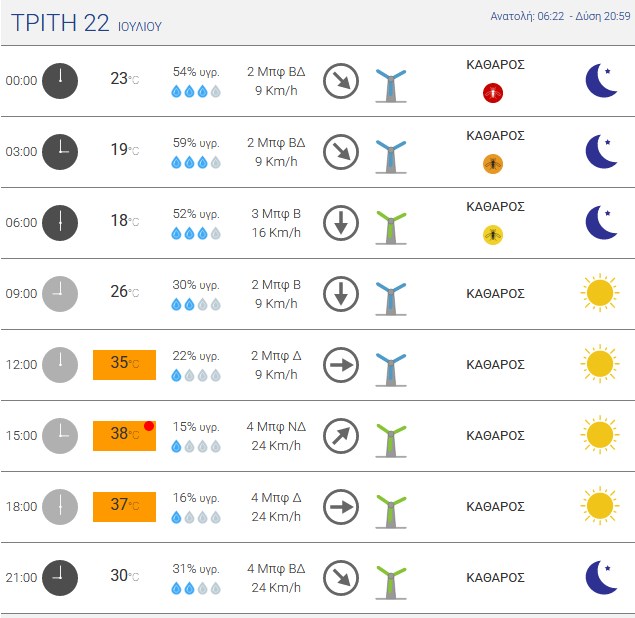Screen dimensions: 635x618
Task: Click the sun icon in the 09:00 row
Action: coord(600,293)
